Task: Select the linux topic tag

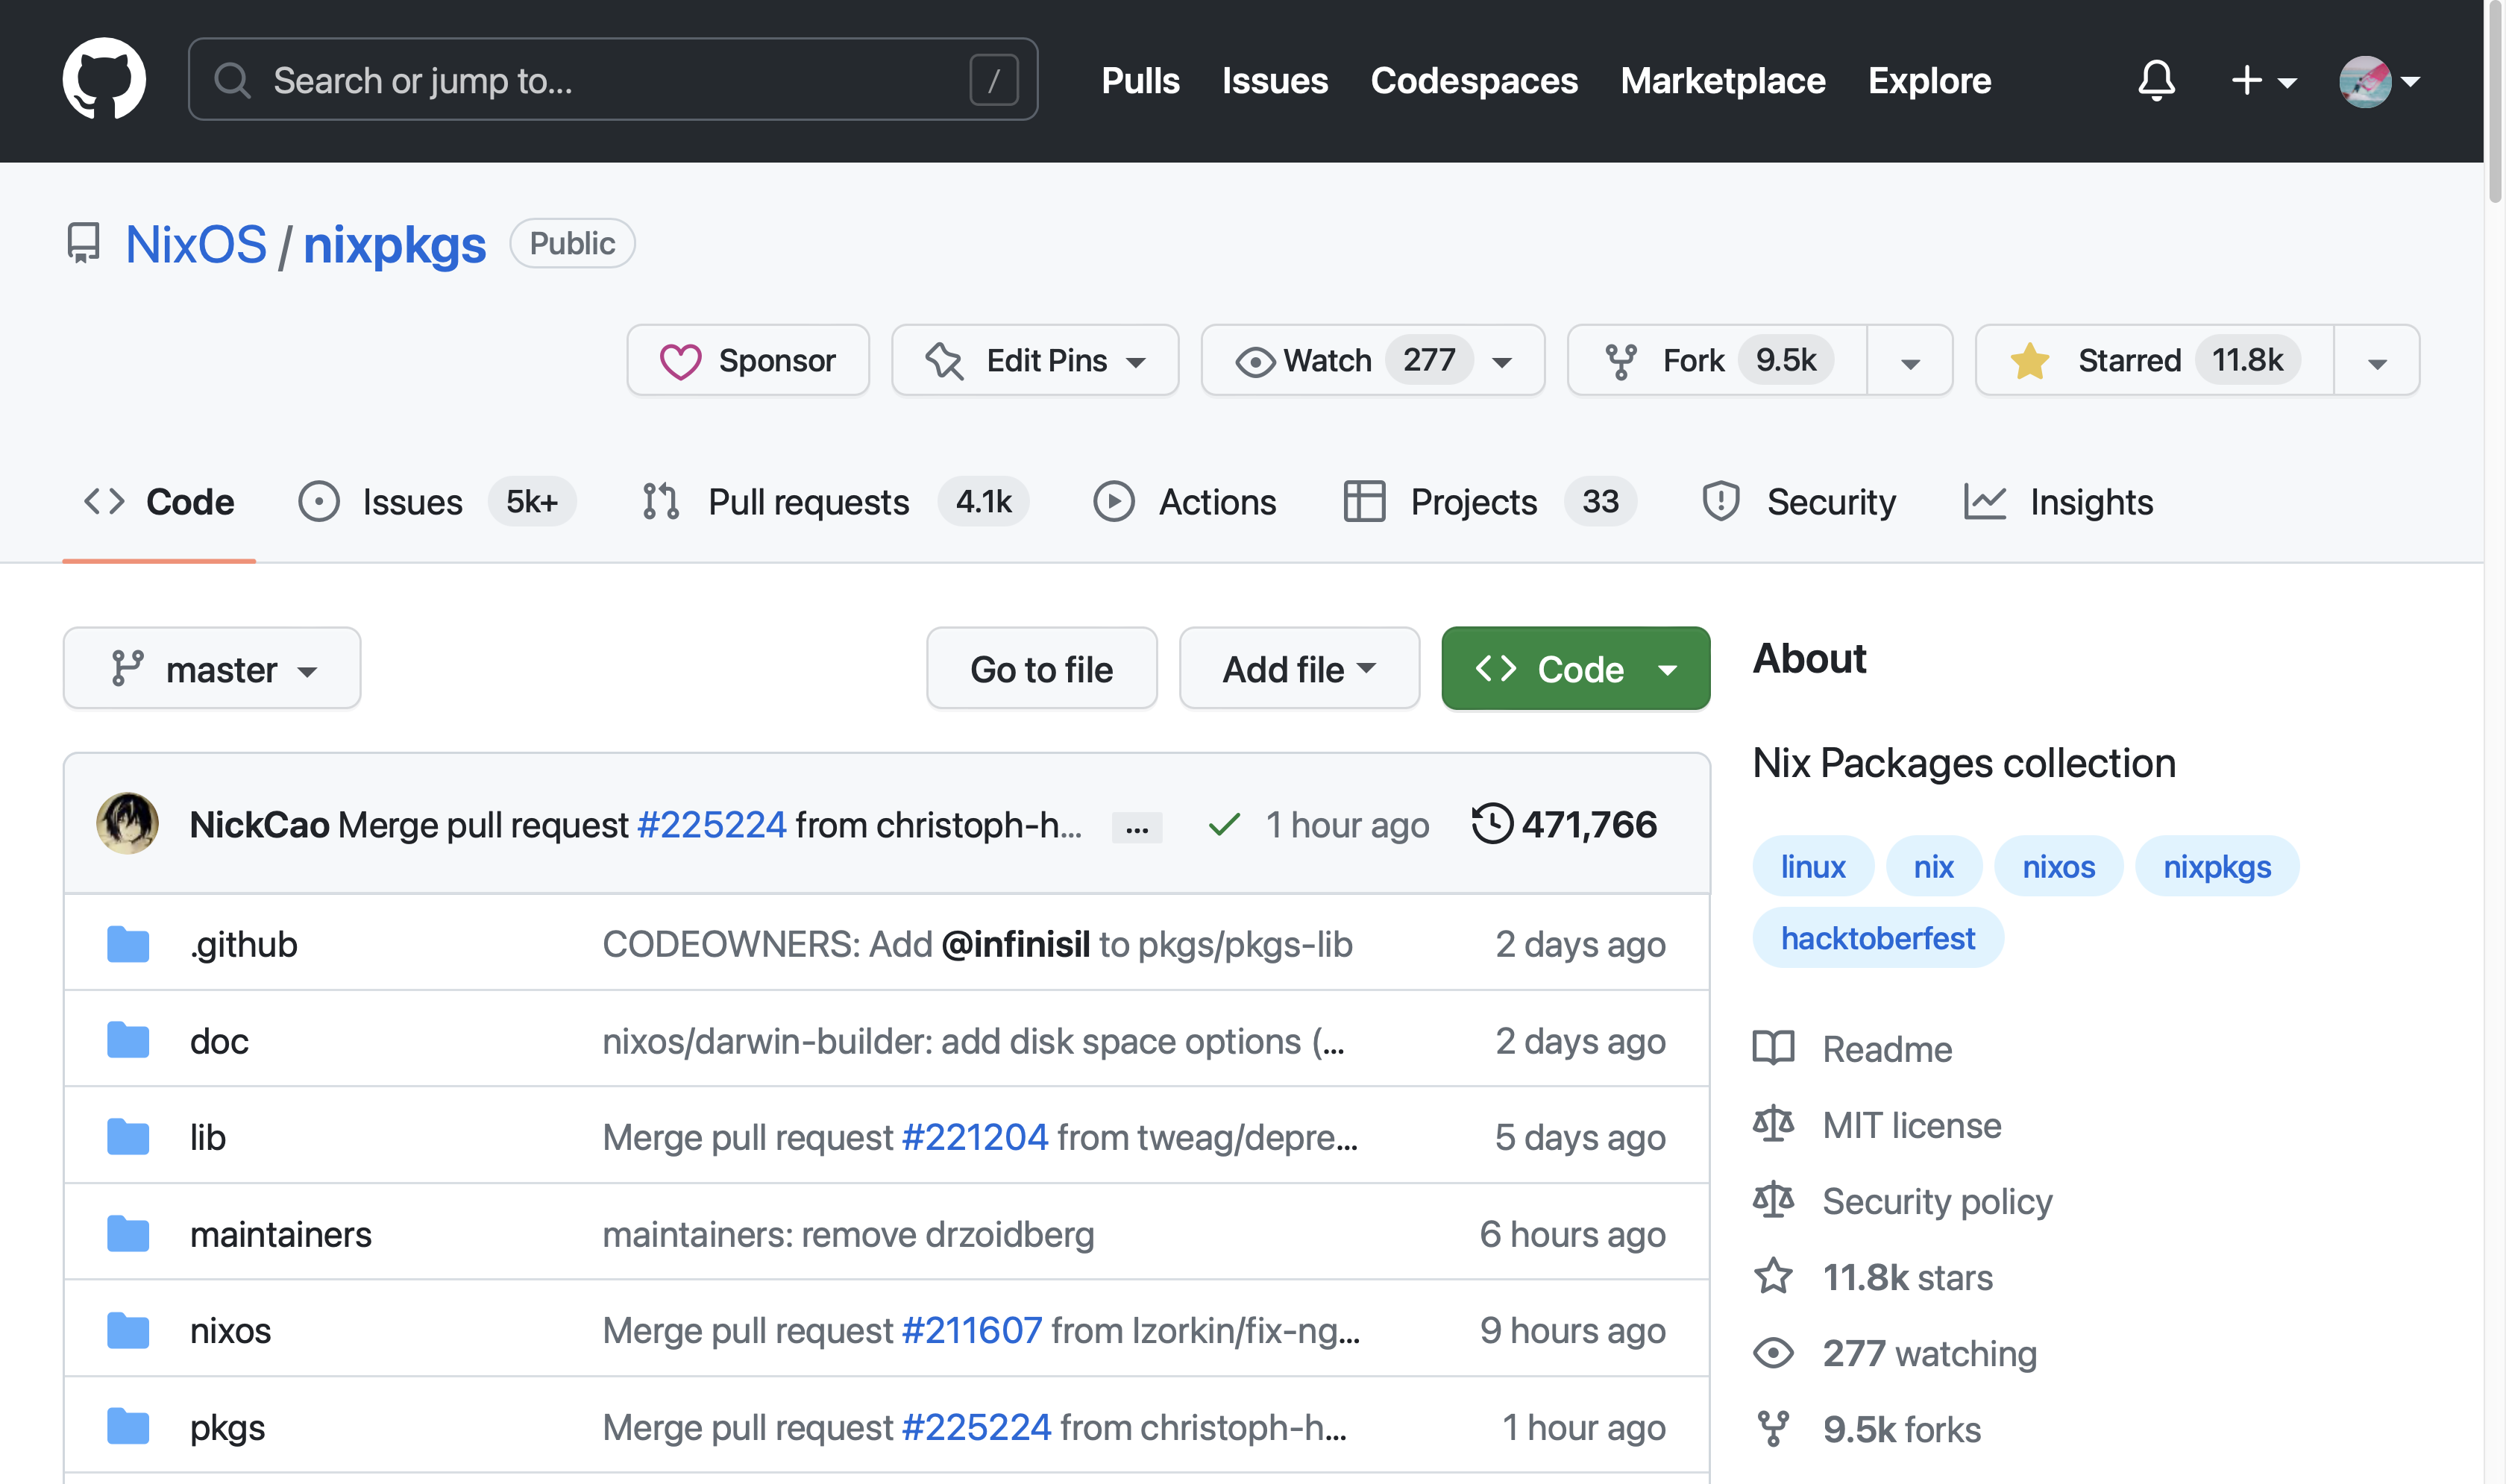Action: click(1813, 866)
